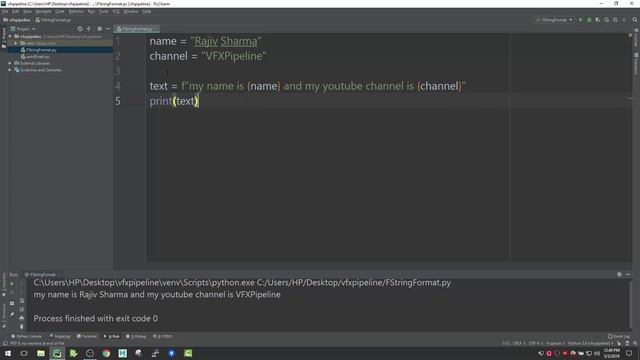Click print(text) on line 5
This screenshot has width=640, height=360.
[x=174, y=101]
